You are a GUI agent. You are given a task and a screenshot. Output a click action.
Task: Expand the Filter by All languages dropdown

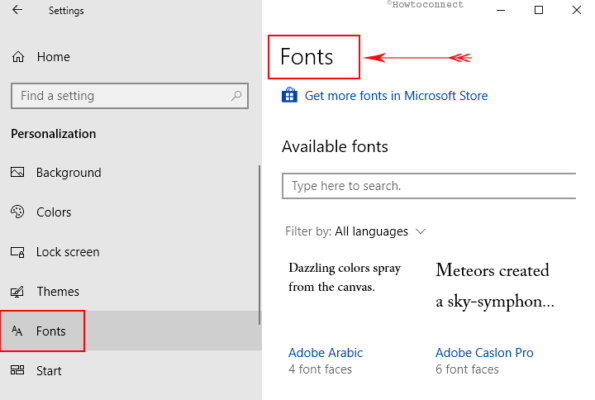(356, 231)
